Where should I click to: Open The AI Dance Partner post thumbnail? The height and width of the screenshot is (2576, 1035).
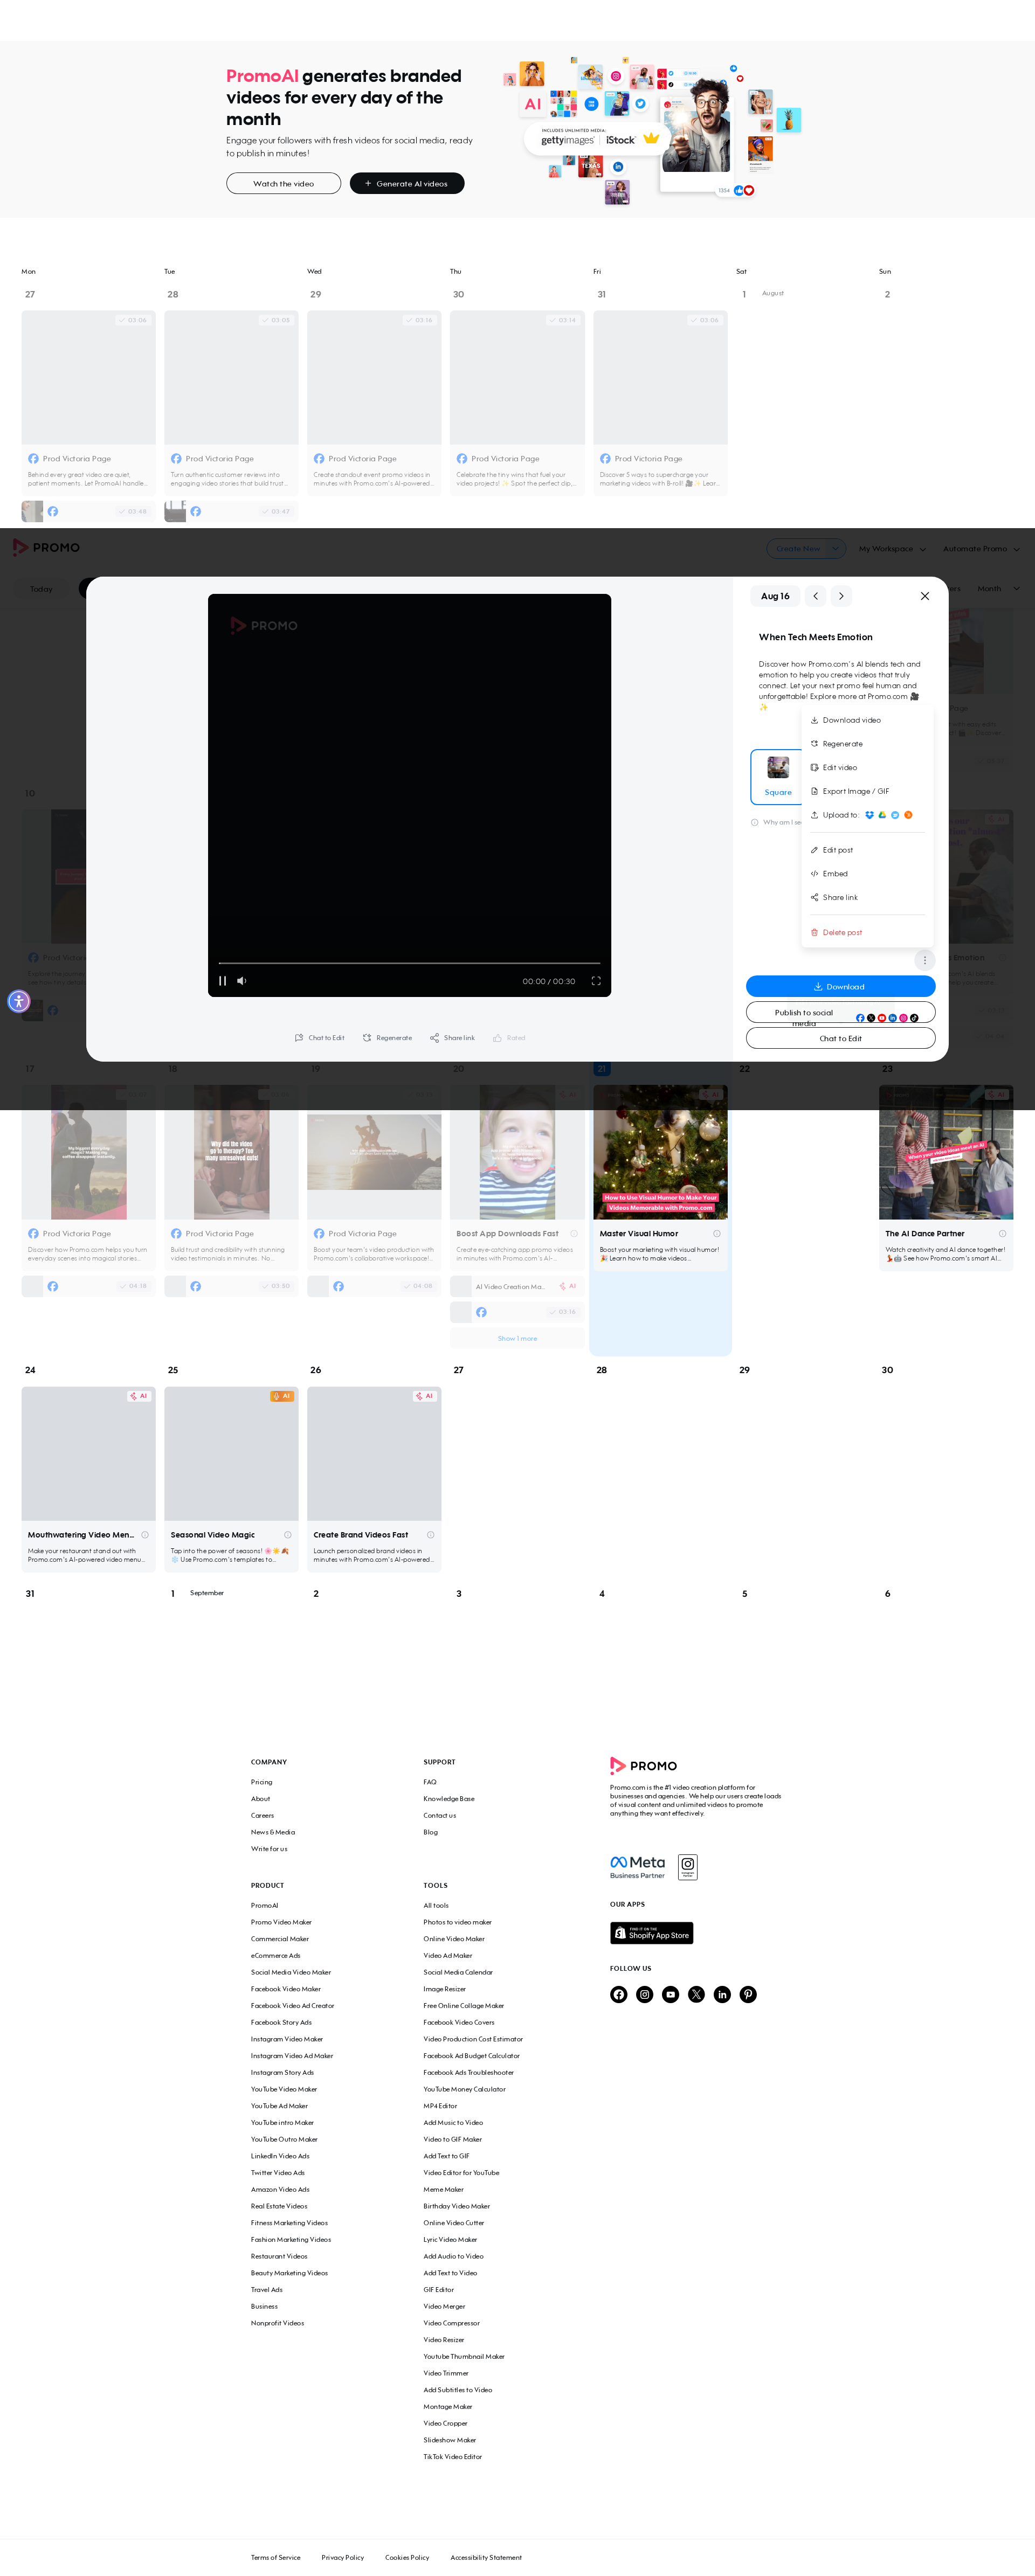click(x=946, y=1152)
